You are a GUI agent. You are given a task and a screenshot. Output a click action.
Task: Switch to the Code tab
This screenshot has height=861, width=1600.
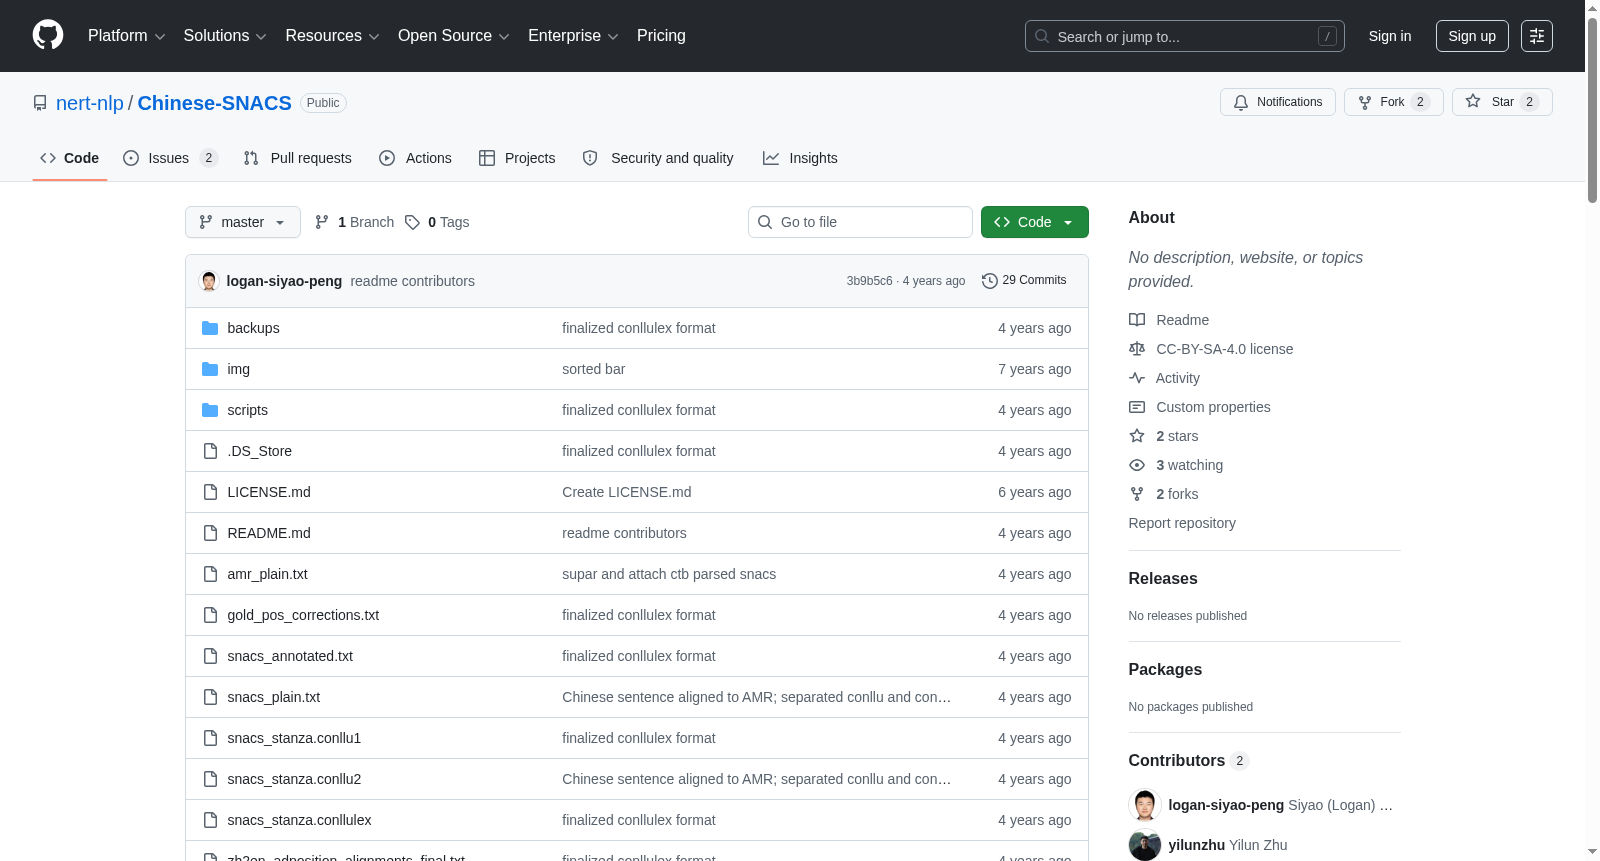(70, 158)
